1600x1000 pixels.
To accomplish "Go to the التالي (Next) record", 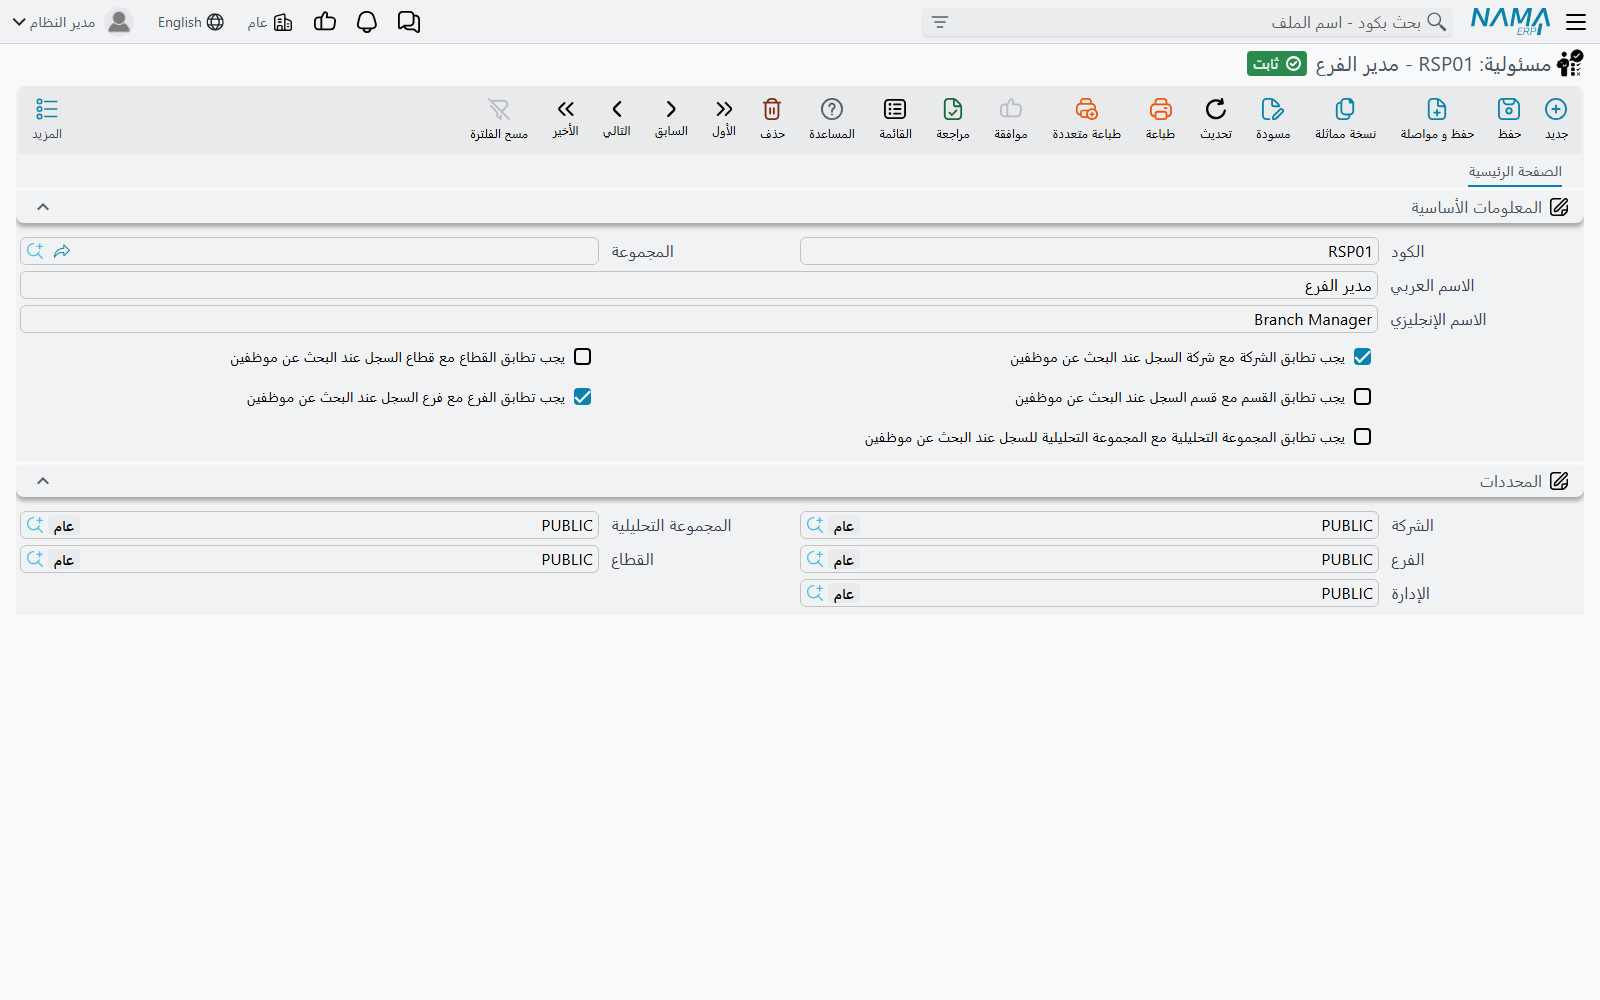I will click(617, 117).
